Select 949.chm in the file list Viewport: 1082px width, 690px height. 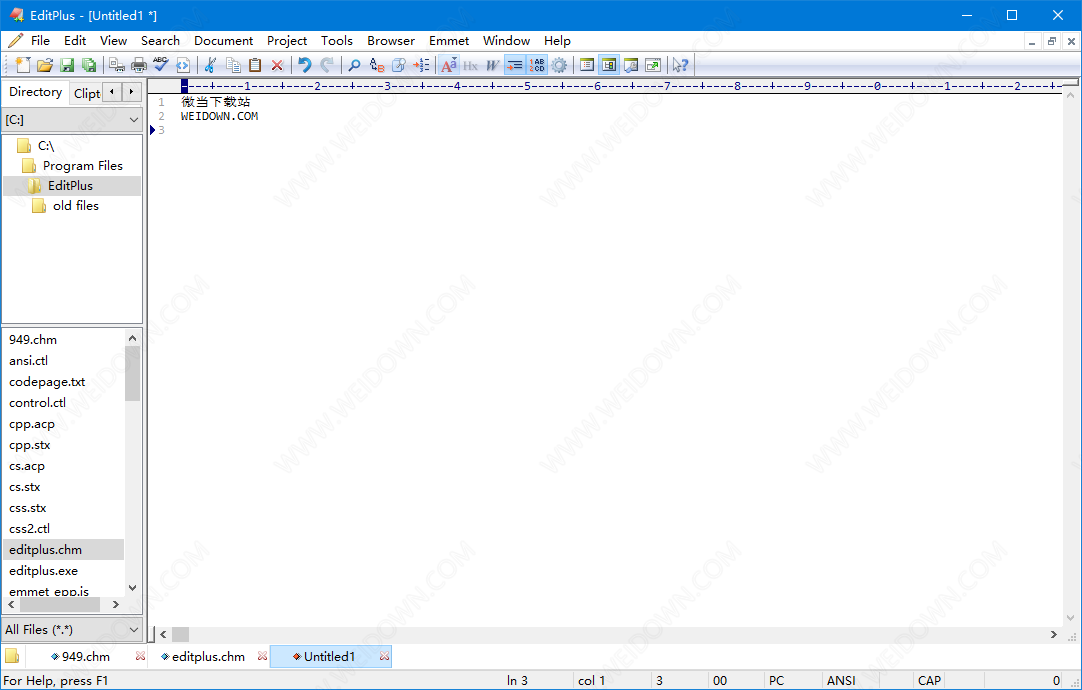pyautogui.click(x=33, y=339)
